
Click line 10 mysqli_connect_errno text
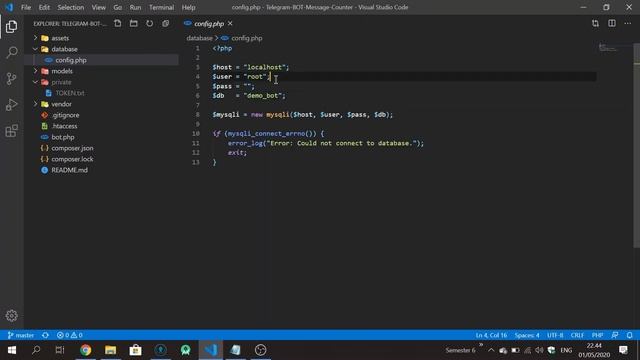(266, 133)
